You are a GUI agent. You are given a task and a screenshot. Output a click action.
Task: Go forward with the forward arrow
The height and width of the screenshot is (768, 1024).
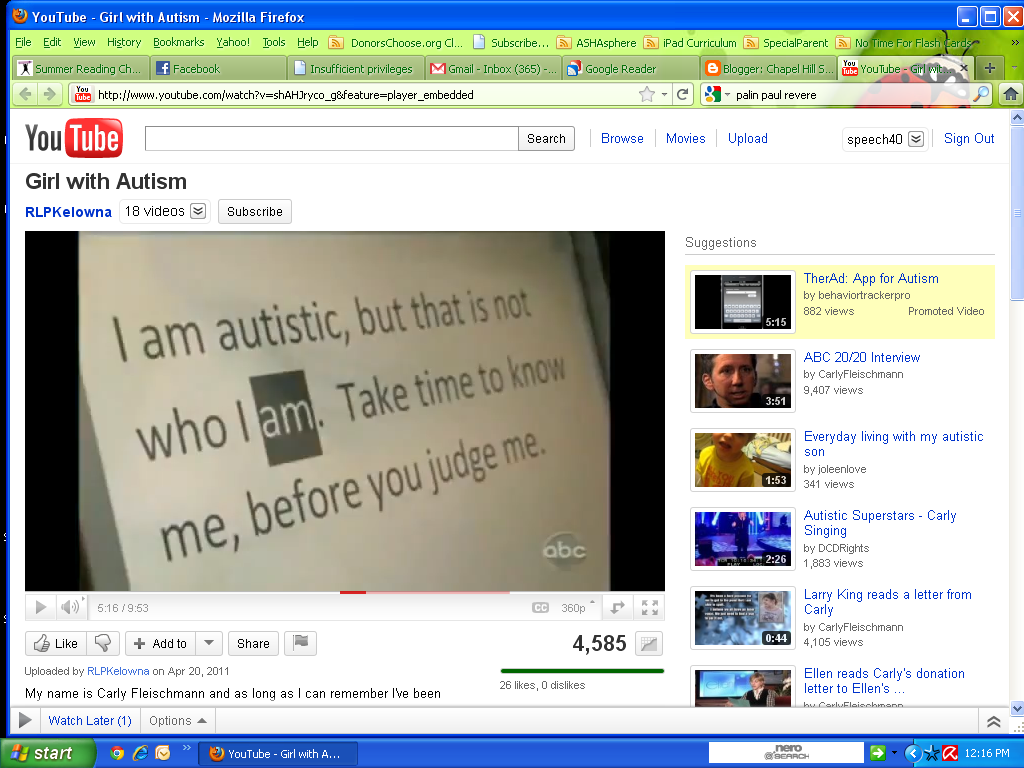click(x=50, y=94)
